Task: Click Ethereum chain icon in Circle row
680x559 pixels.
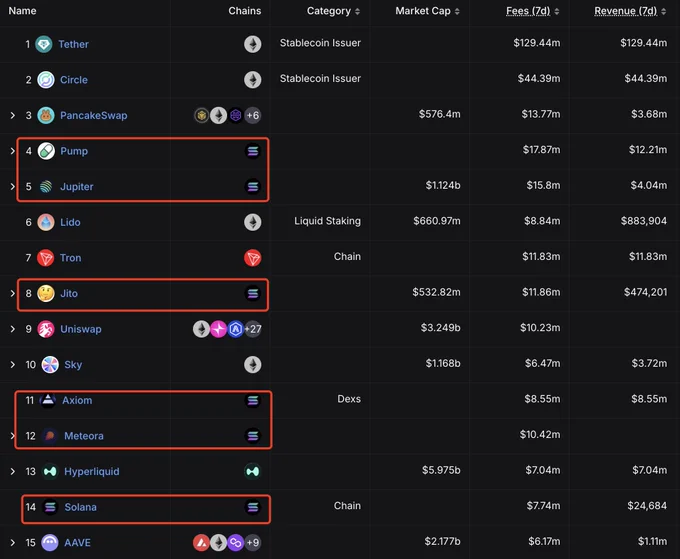Action: pos(252,80)
